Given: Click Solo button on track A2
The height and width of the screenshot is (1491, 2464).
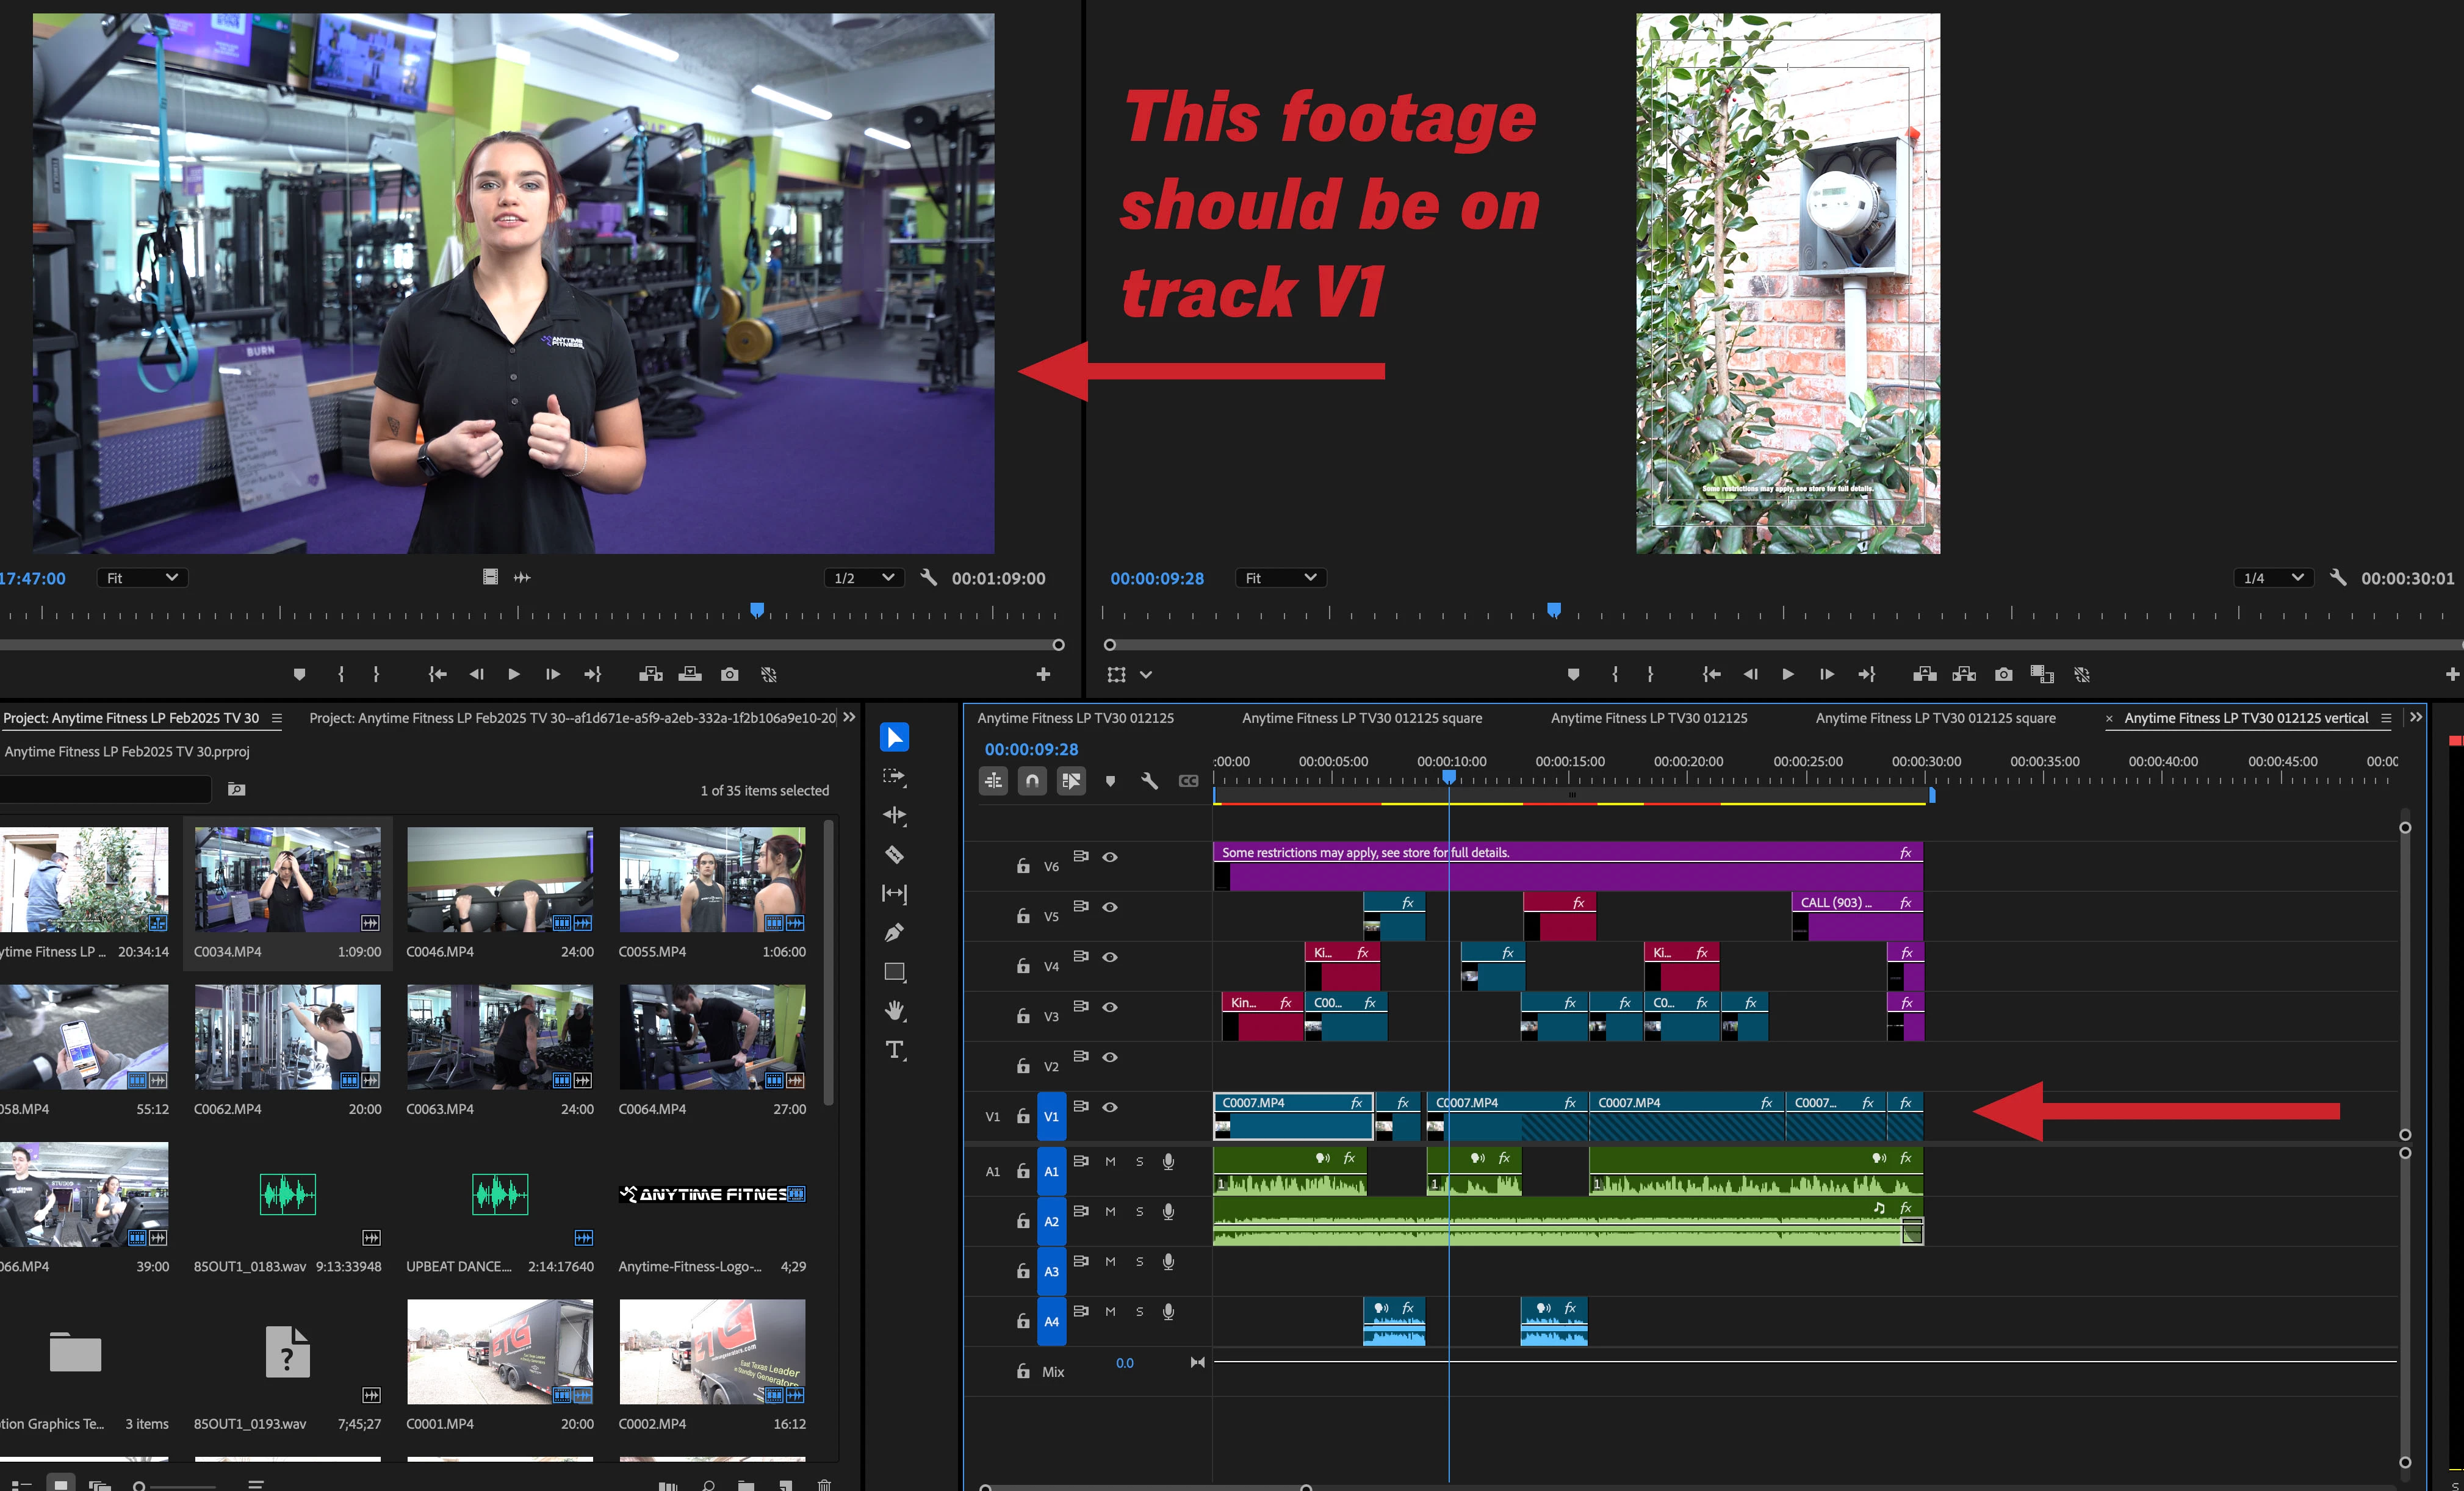Looking at the screenshot, I should [x=1139, y=1211].
